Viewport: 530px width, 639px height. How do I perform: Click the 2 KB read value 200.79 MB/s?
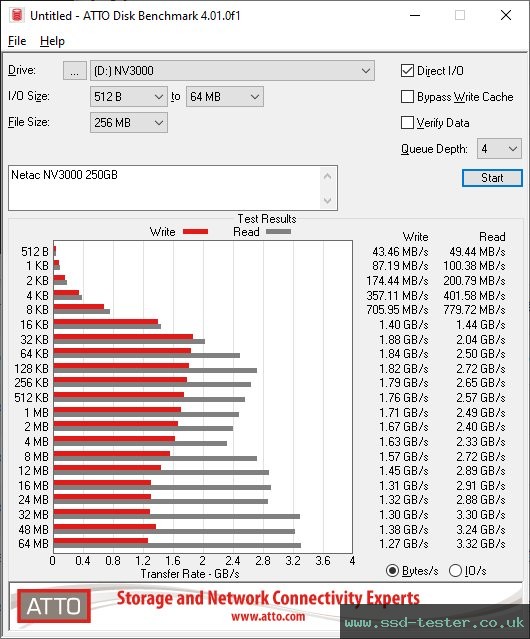pos(474,281)
